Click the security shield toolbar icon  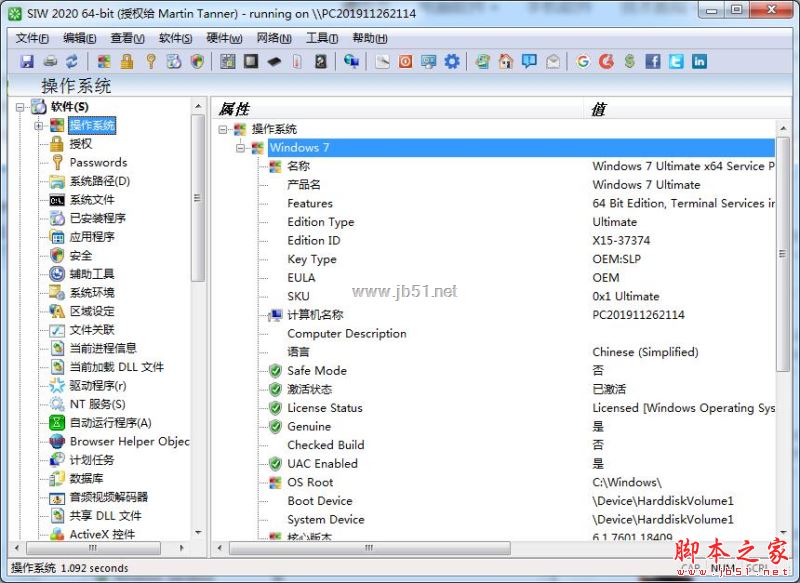[x=197, y=62]
